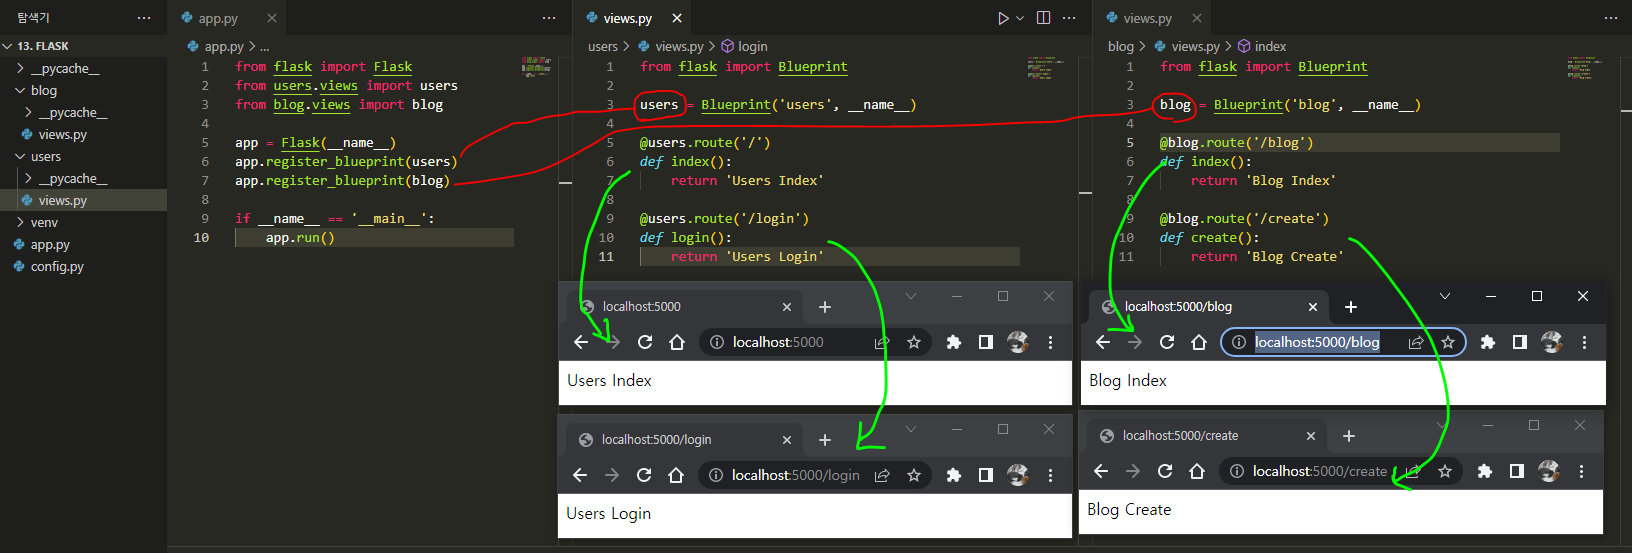Viewport: 1632px width, 553px height.
Task: Open tab search in localhost:5000/blog window
Action: click(x=1445, y=296)
